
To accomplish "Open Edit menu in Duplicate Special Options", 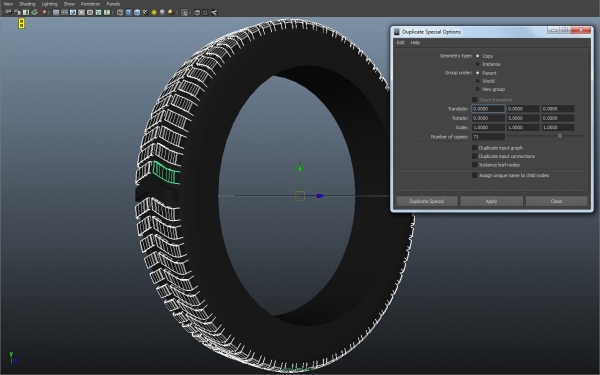I will tap(401, 42).
